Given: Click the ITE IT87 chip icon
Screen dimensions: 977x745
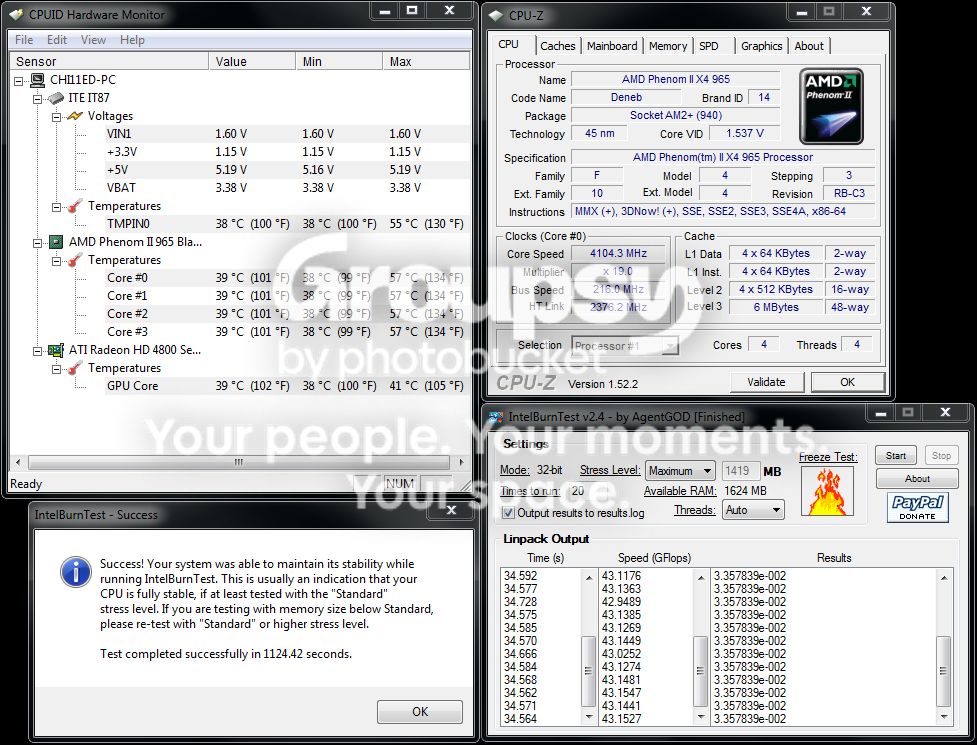Looking at the screenshot, I should click(x=56, y=98).
